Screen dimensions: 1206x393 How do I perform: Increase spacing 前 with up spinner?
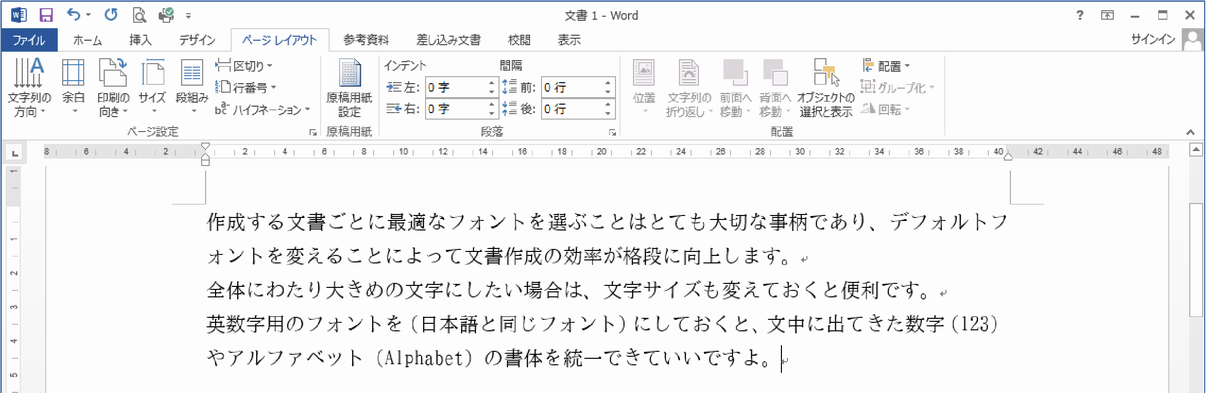coord(608,83)
